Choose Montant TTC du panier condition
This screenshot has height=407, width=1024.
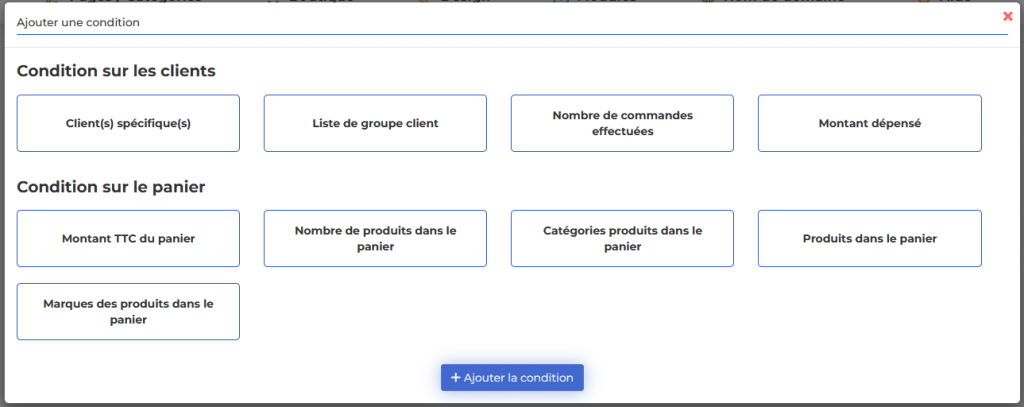point(128,238)
